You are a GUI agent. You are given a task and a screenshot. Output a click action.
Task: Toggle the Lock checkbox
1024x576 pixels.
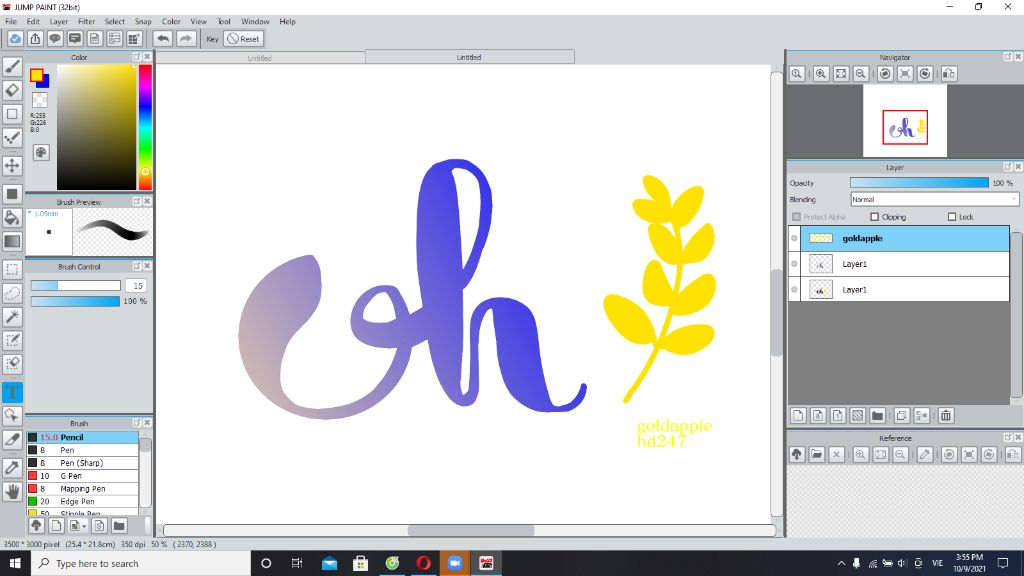952,217
